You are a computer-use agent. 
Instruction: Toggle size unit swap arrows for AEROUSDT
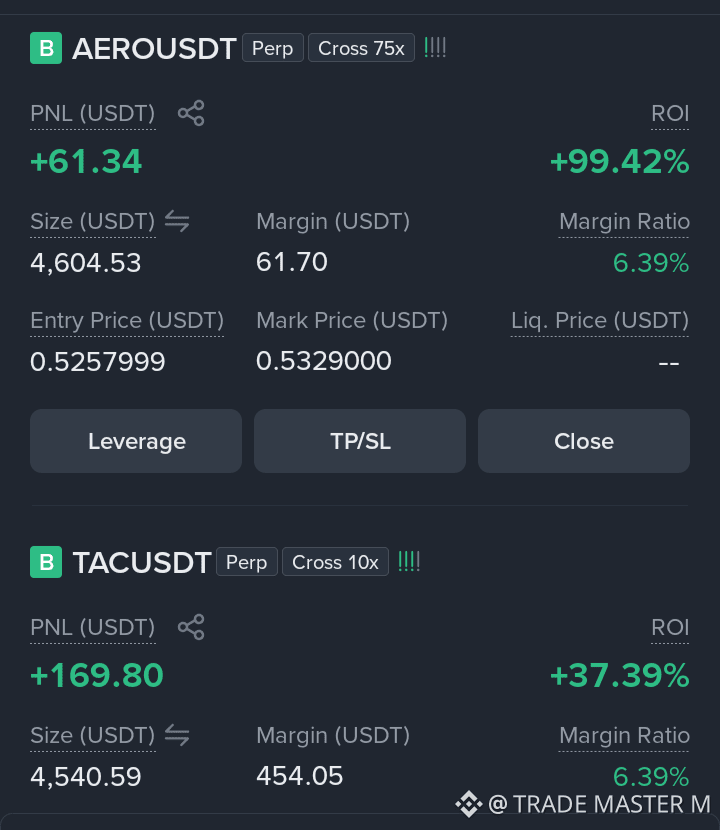tap(177, 221)
